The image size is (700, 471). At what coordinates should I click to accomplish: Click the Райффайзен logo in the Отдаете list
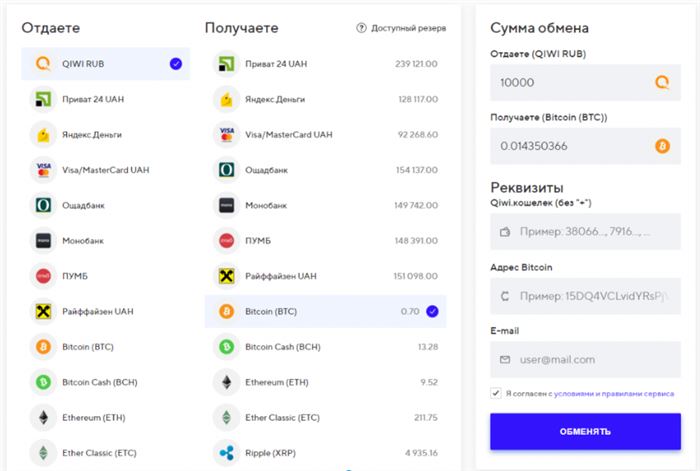click(x=43, y=311)
